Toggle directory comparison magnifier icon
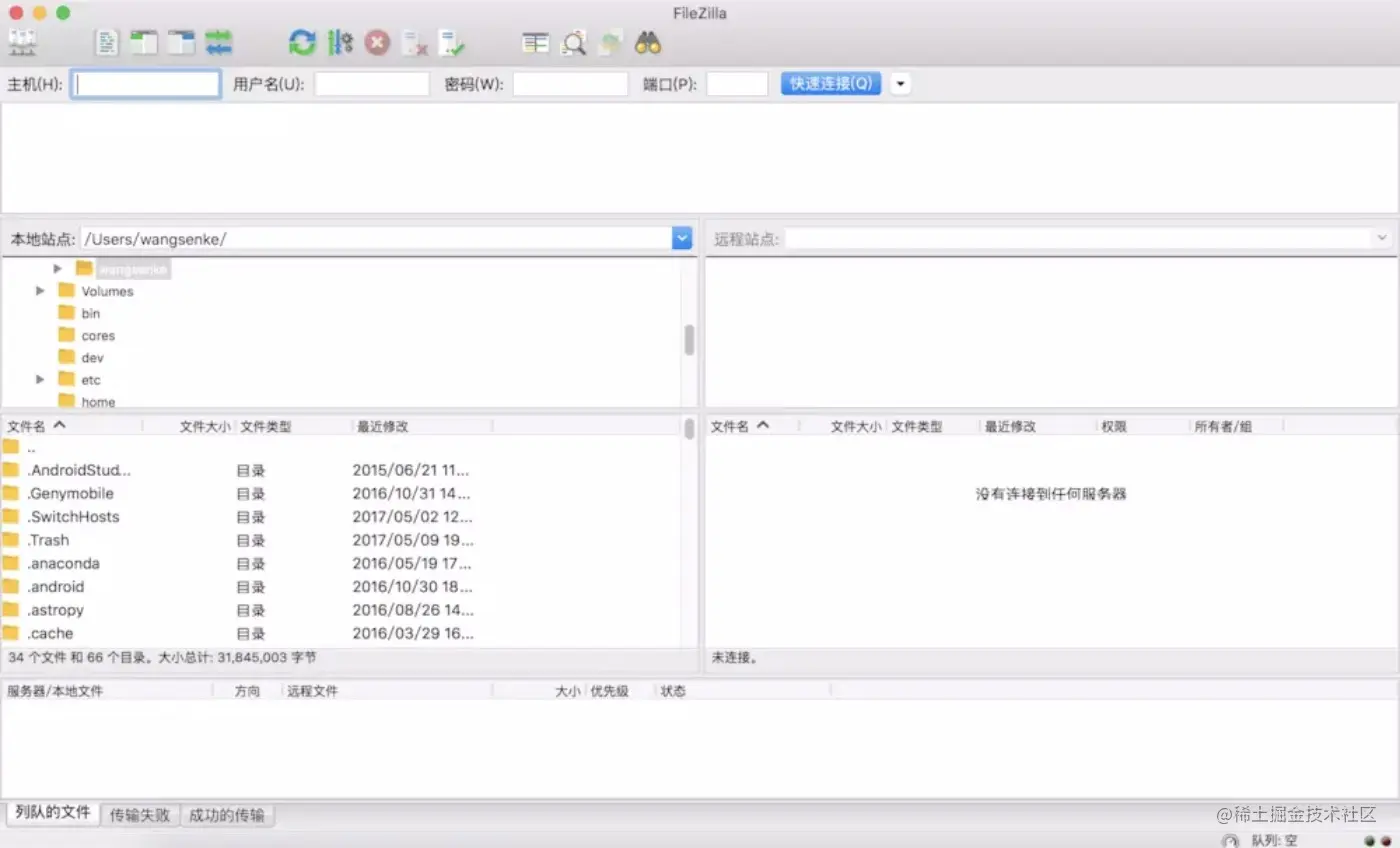This screenshot has width=1400, height=848. [x=574, y=42]
